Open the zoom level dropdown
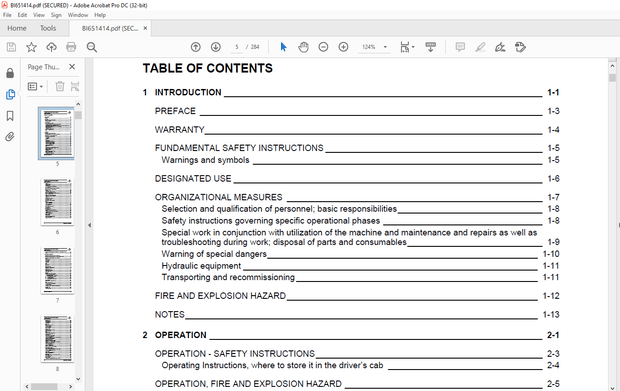The height and width of the screenshot is (391, 620). click(x=385, y=47)
